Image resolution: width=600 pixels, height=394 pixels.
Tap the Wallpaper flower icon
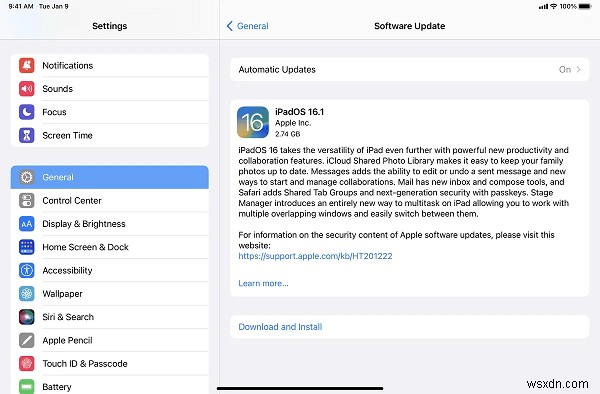pyautogui.click(x=26, y=294)
